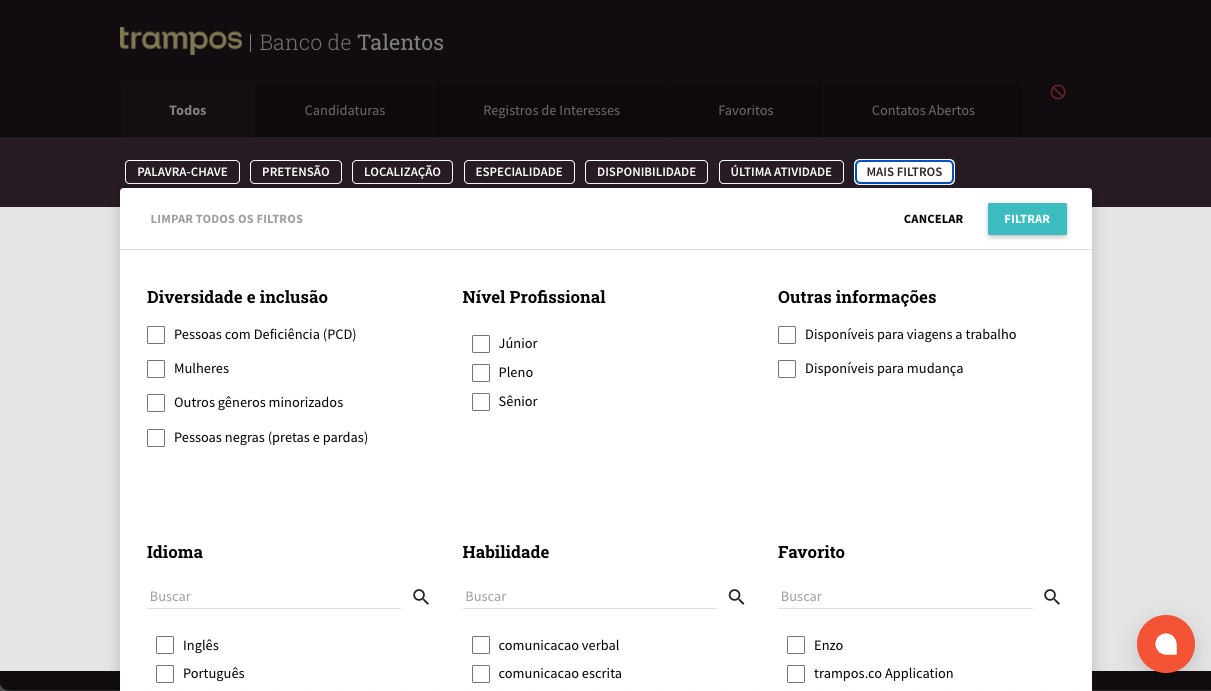Check trampos.co Application favorite
The image size is (1211, 691).
tap(796, 674)
